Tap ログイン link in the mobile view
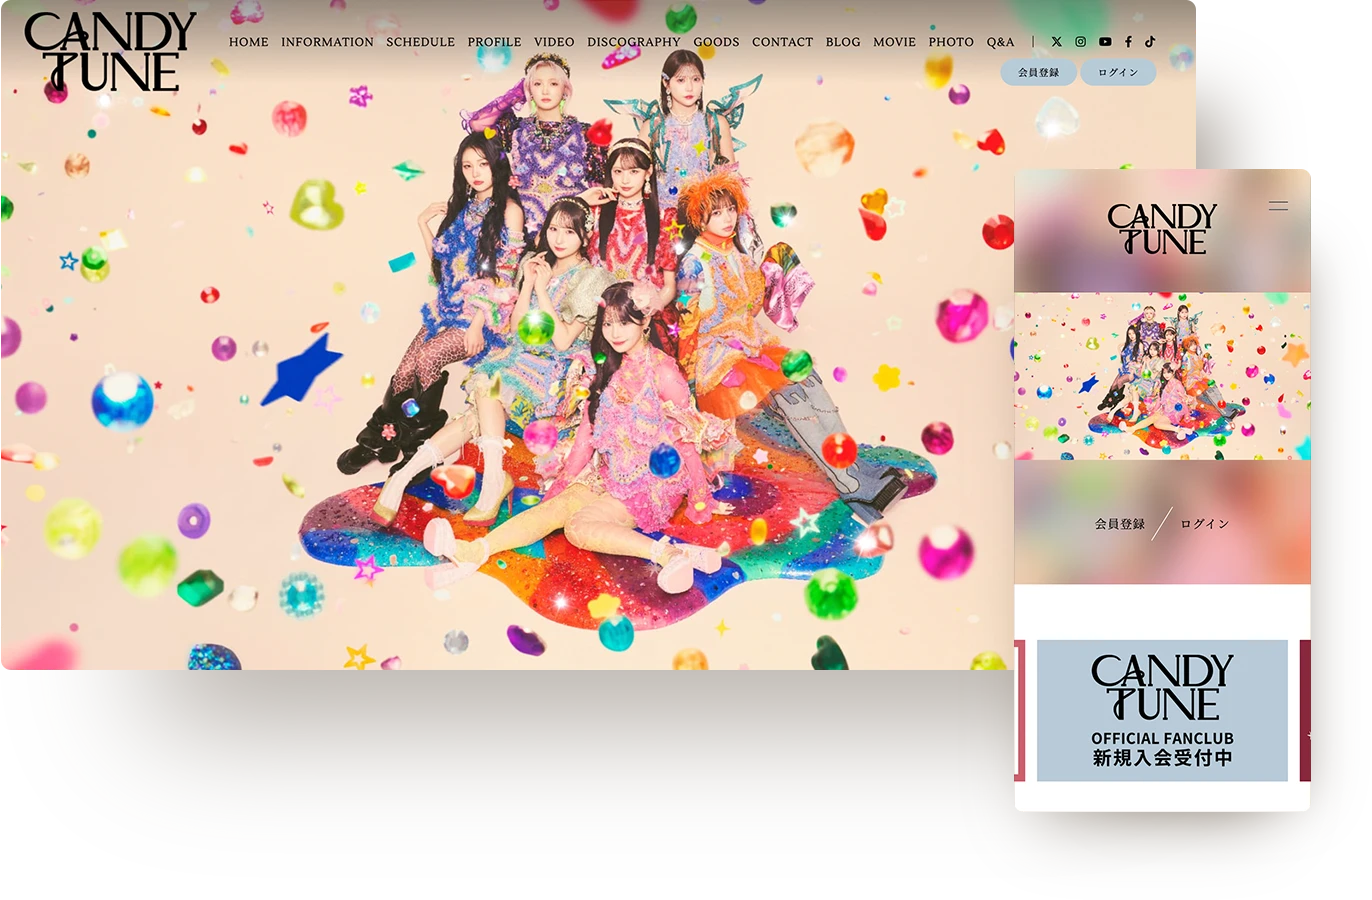The width and height of the screenshot is (1372, 900). tap(1205, 524)
